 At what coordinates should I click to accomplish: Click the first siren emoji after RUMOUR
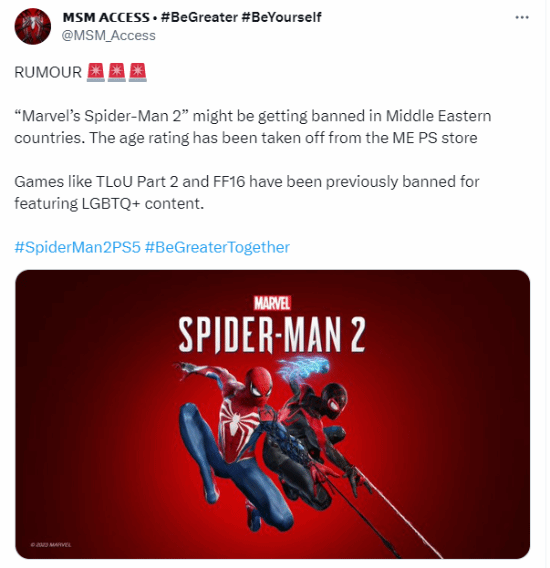click(96, 72)
